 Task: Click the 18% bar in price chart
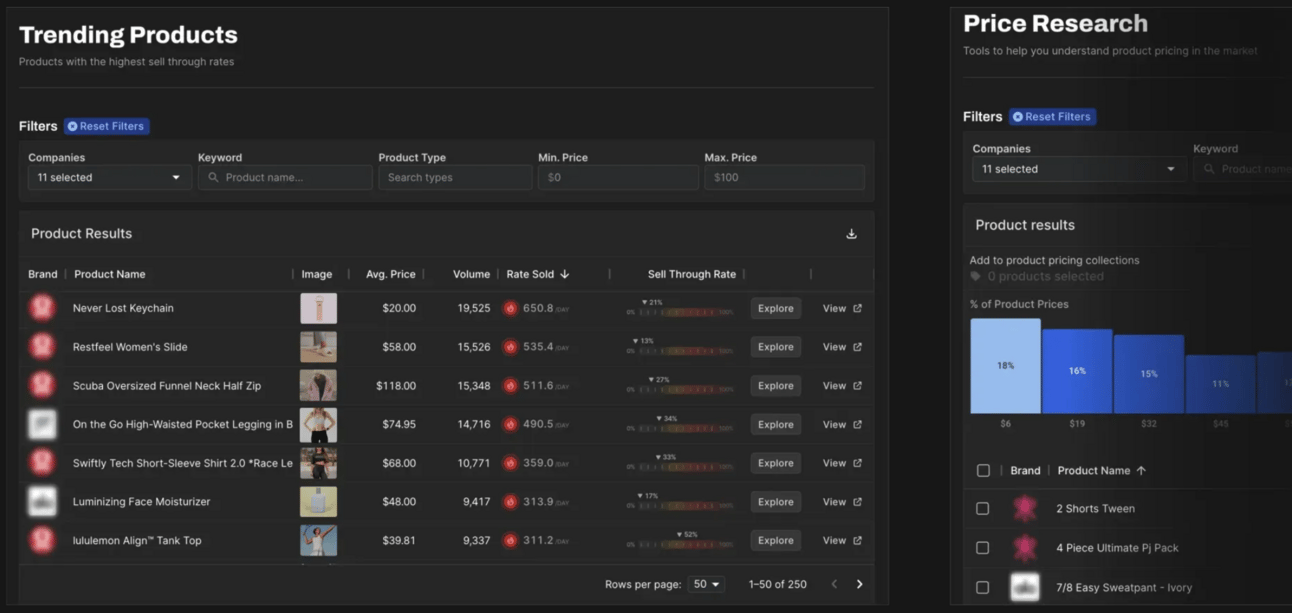[1005, 365]
